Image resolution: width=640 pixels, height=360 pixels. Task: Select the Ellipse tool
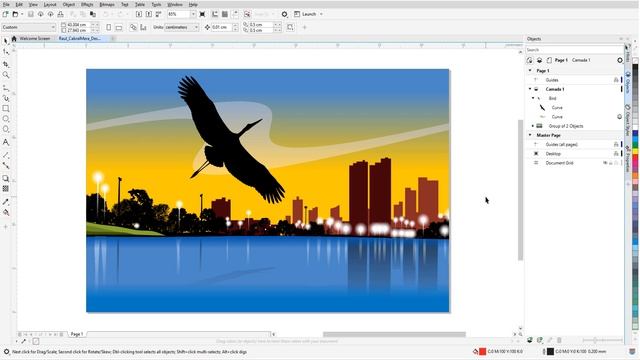[x=6, y=119]
